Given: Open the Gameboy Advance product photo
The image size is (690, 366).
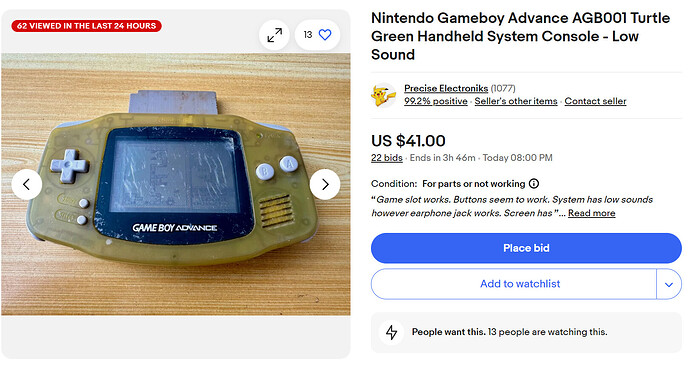Looking at the screenshot, I should coord(176,184).
